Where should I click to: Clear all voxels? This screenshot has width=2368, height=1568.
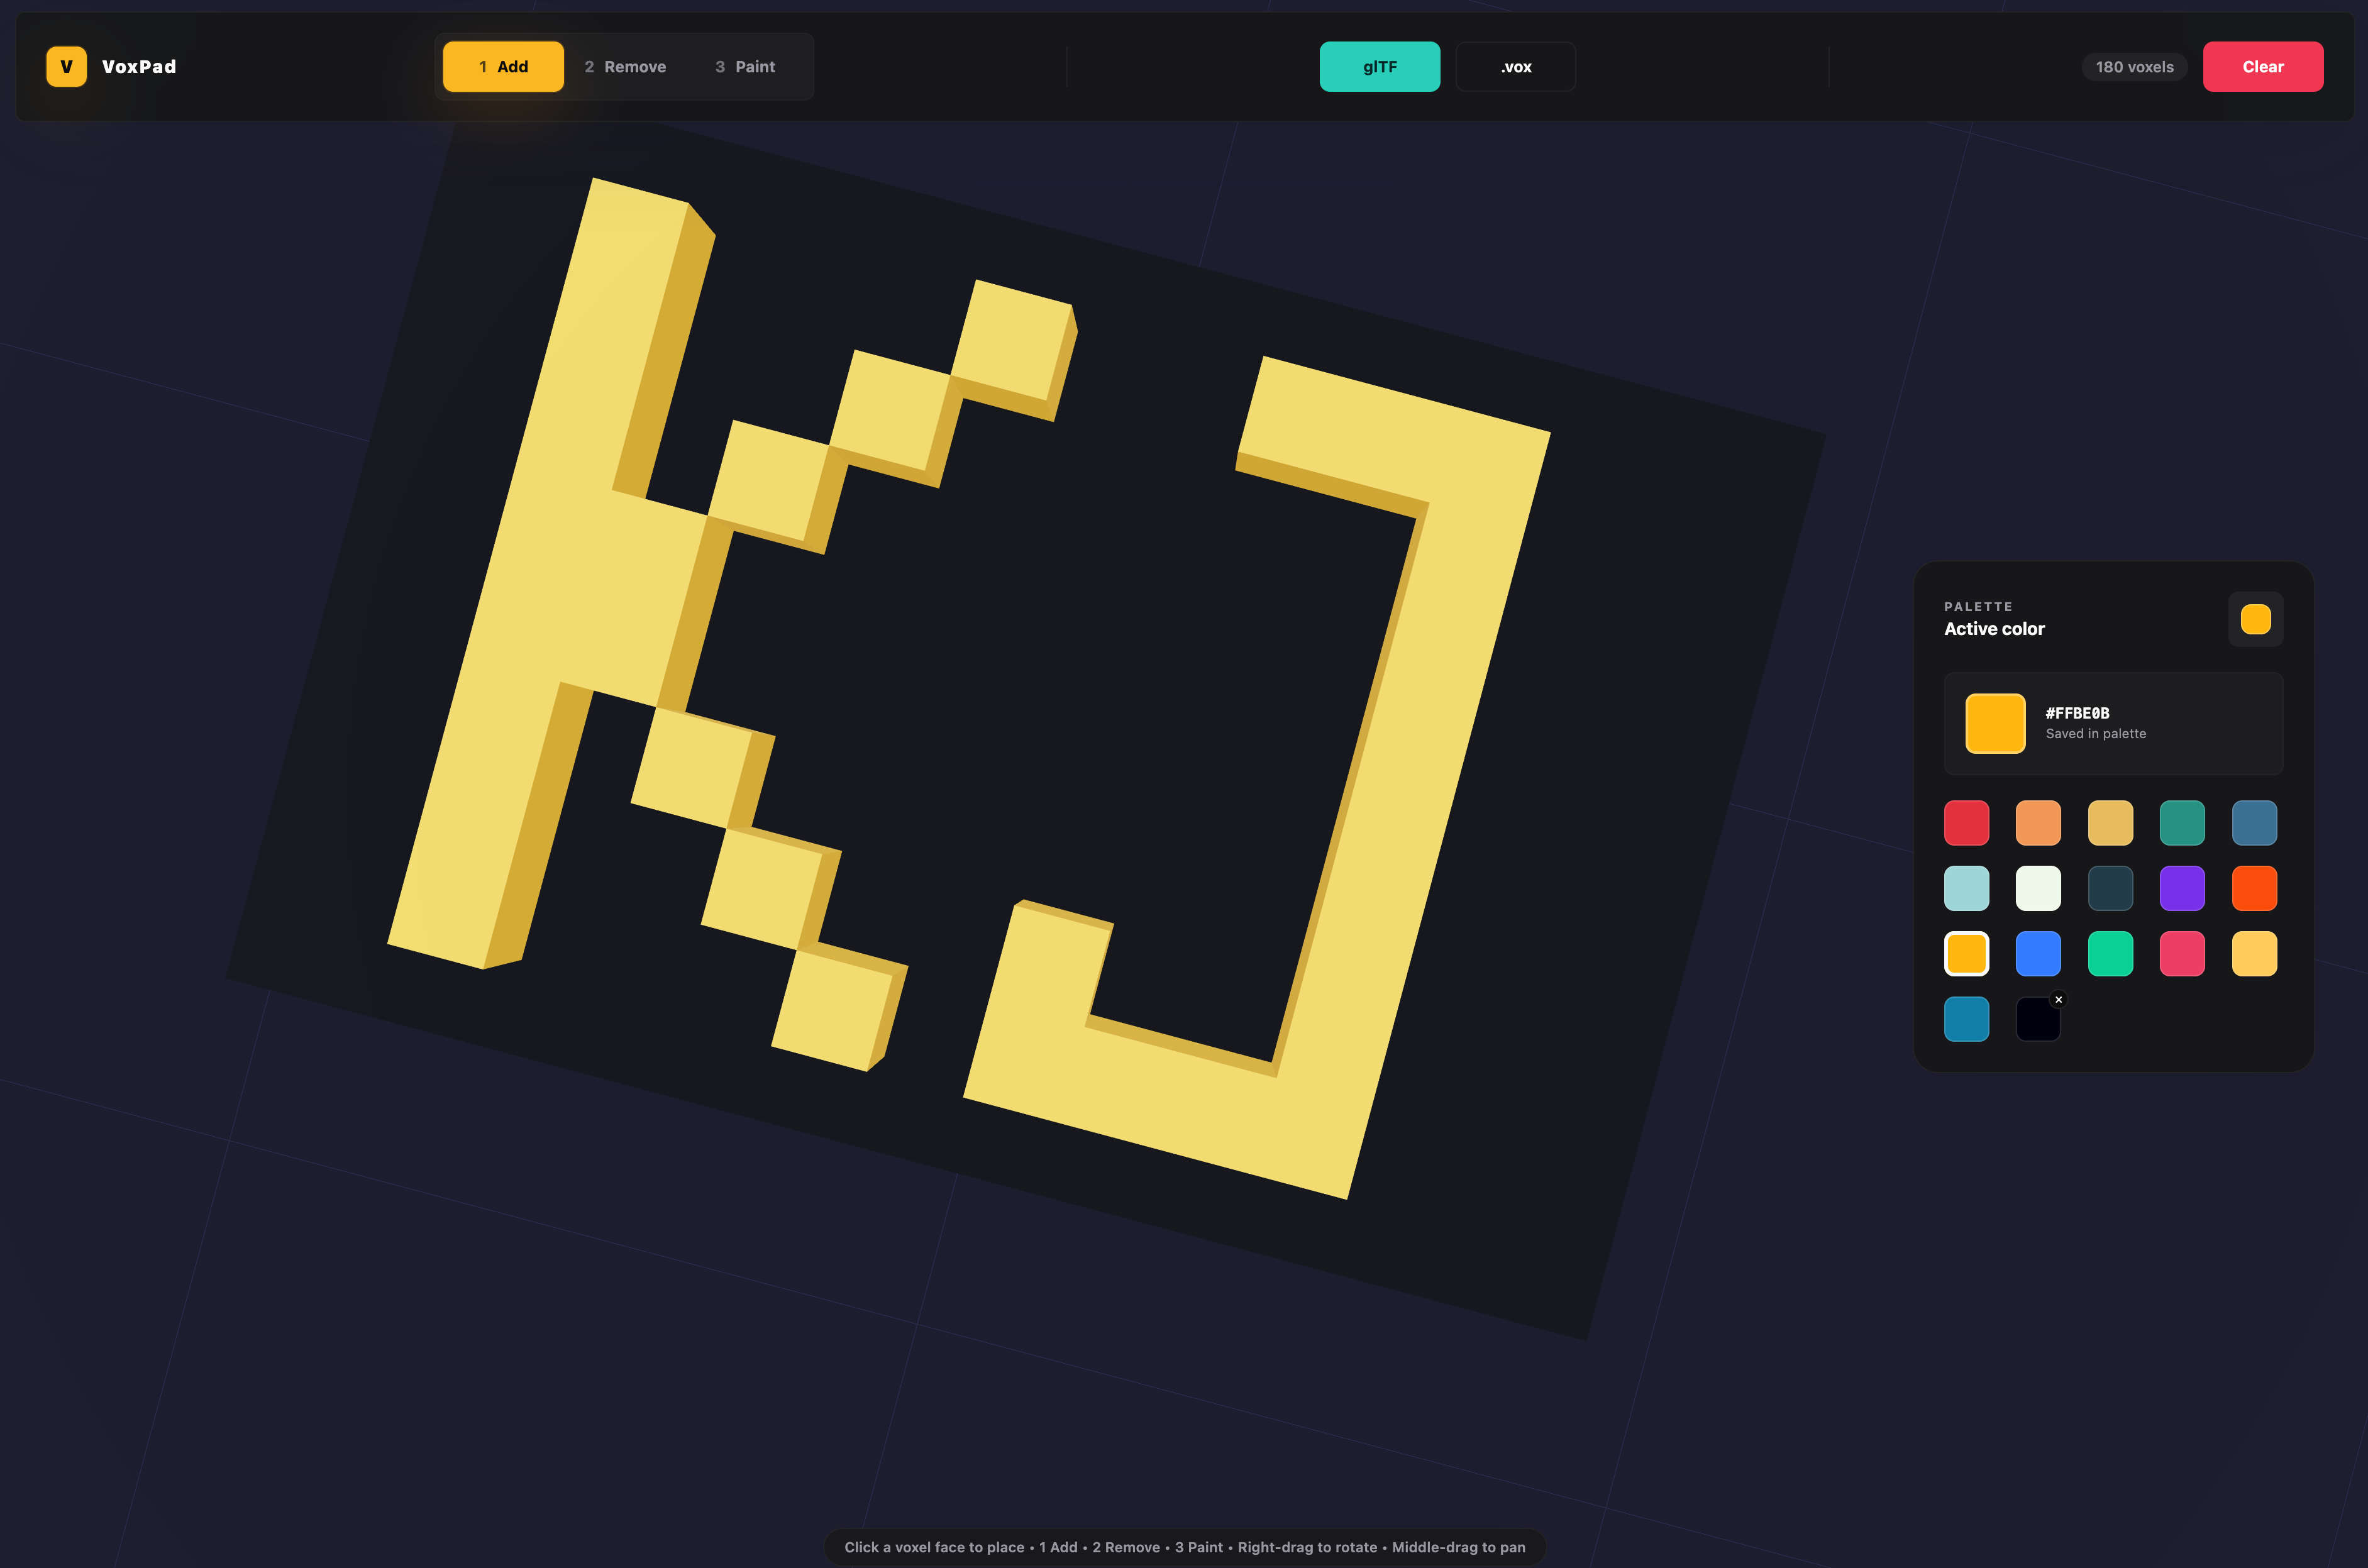[x=2263, y=67]
